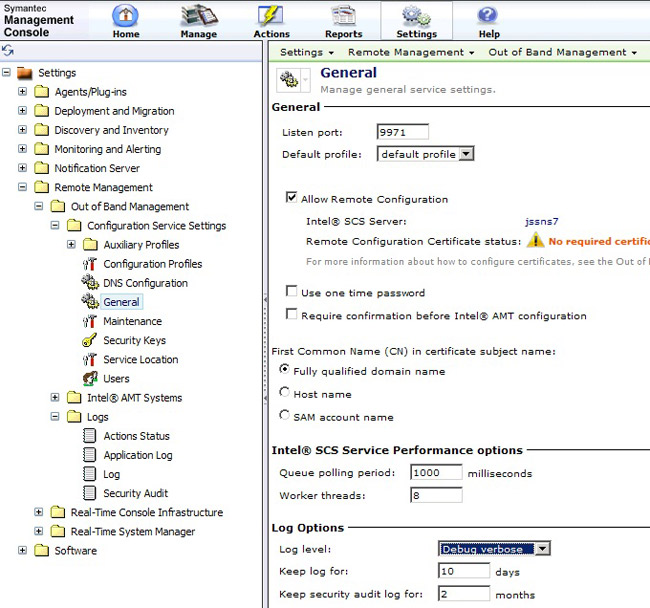
Task: Click the Software folder icon
Action: pos(41,550)
